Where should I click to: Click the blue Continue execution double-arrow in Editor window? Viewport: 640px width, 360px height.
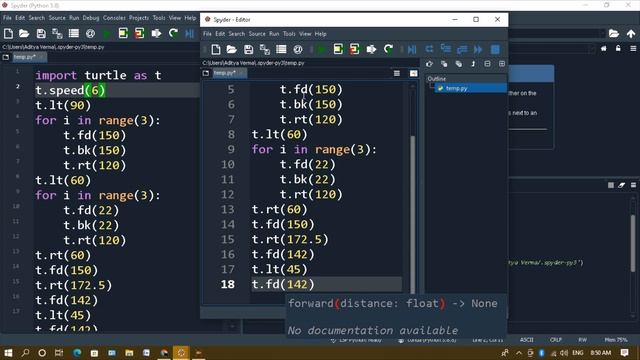pyautogui.click(x=478, y=50)
